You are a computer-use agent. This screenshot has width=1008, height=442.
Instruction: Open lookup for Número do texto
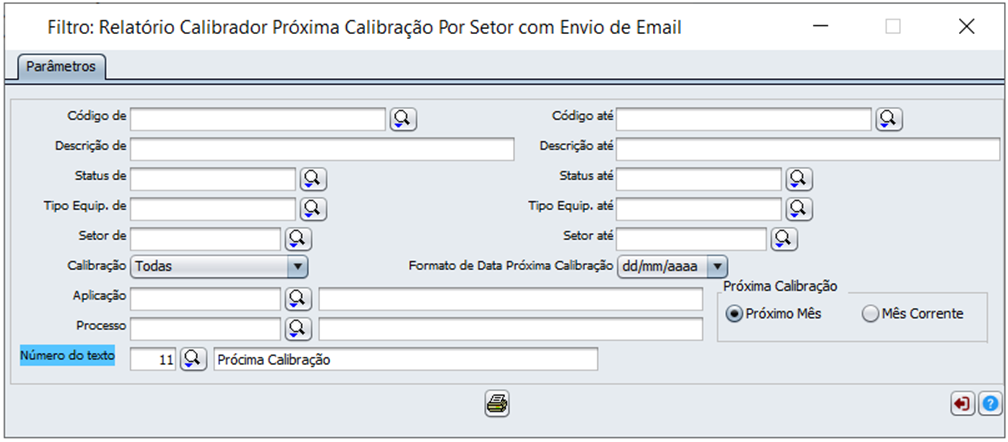point(193,358)
